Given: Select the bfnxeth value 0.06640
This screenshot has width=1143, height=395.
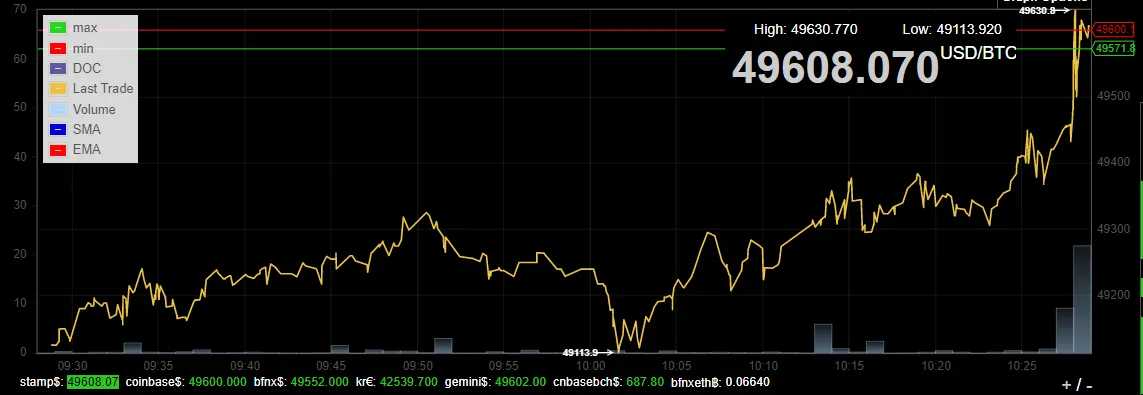Looking at the screenshot, I should (746, 382).
